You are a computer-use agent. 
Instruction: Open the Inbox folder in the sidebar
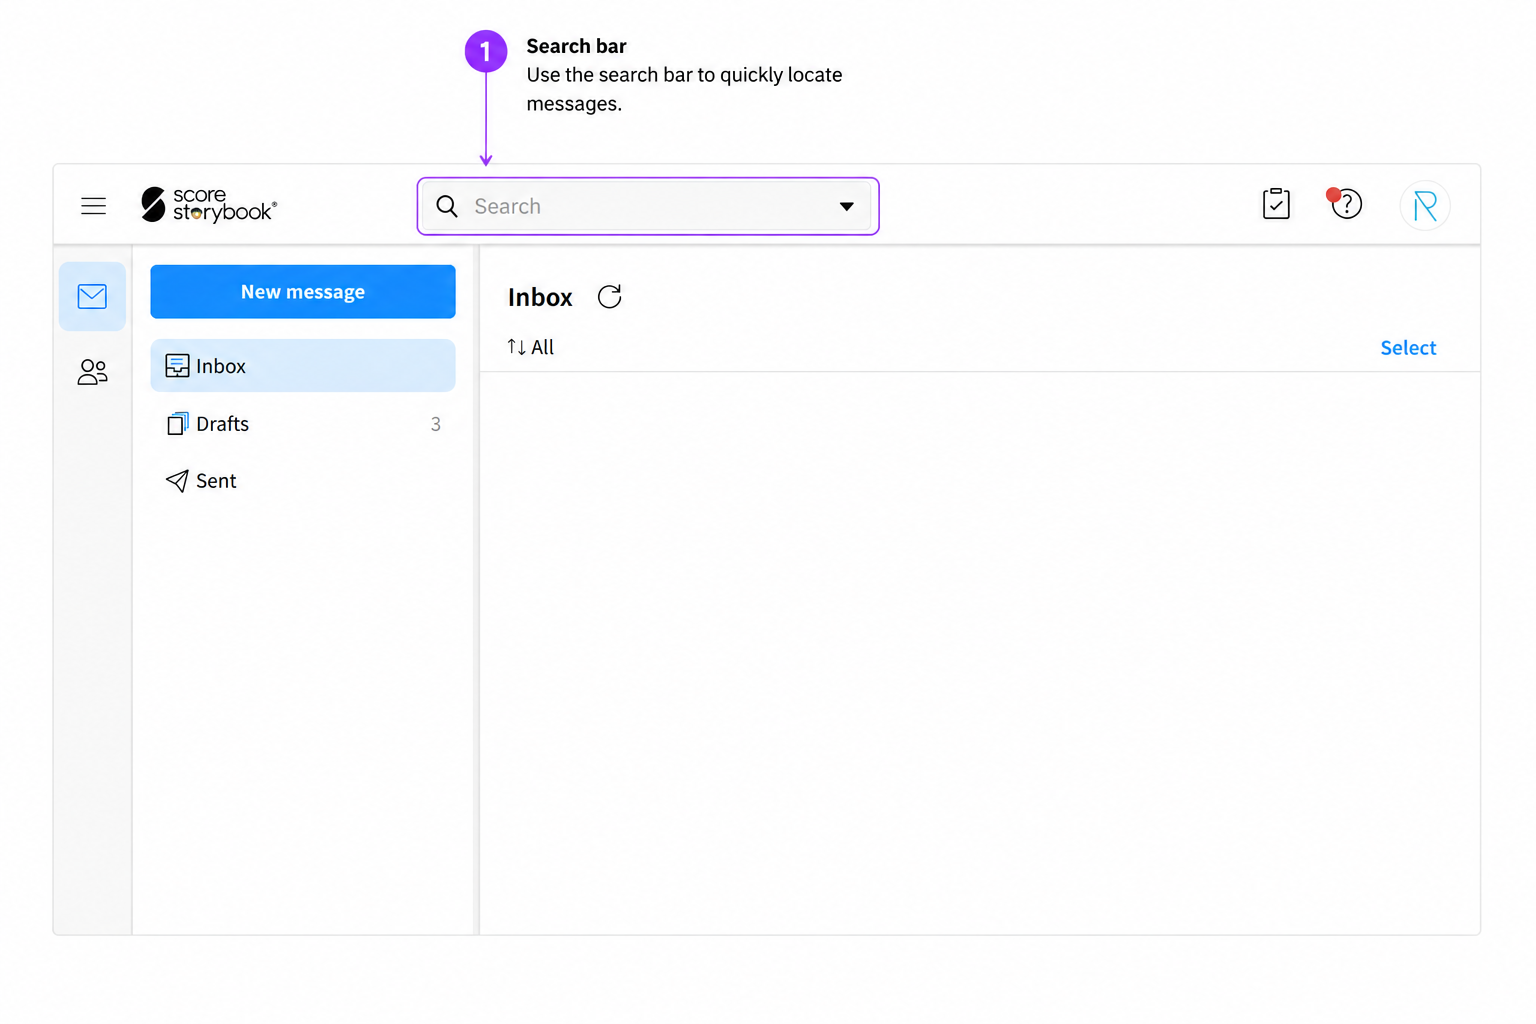[303, 366]
